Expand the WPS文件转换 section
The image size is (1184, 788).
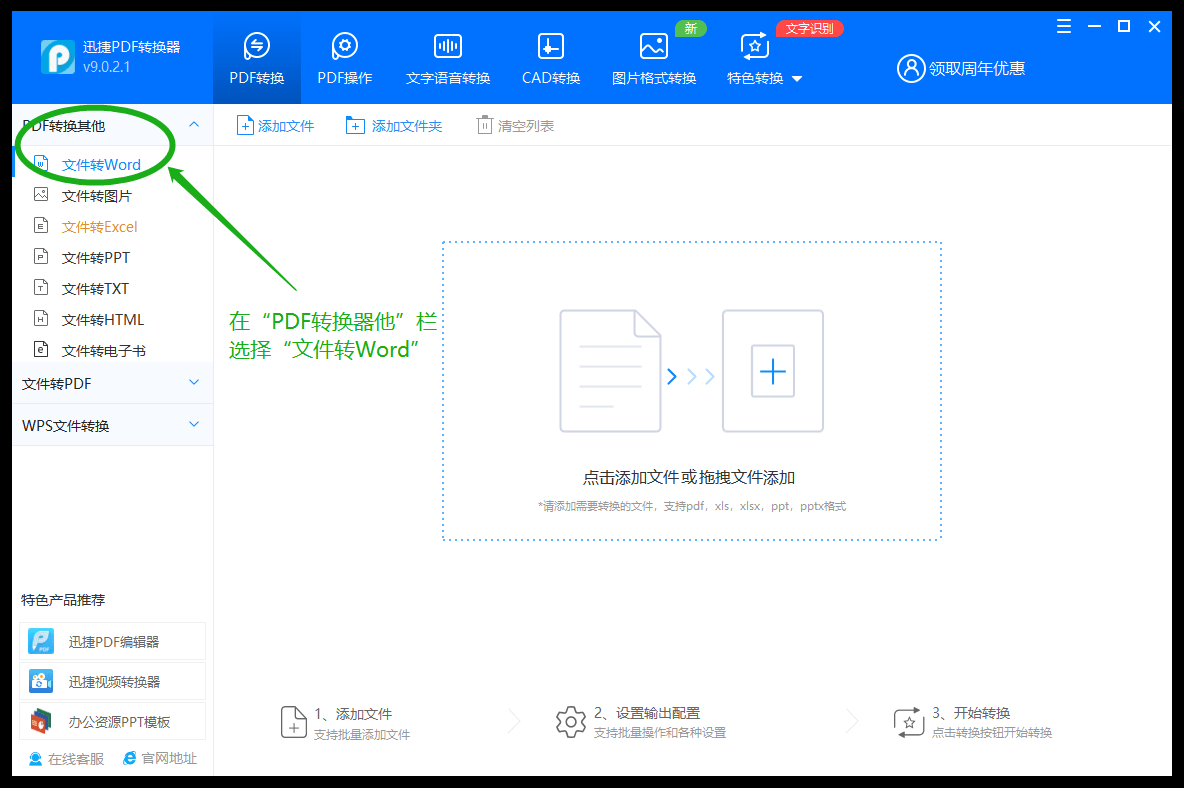coord(112,424)
